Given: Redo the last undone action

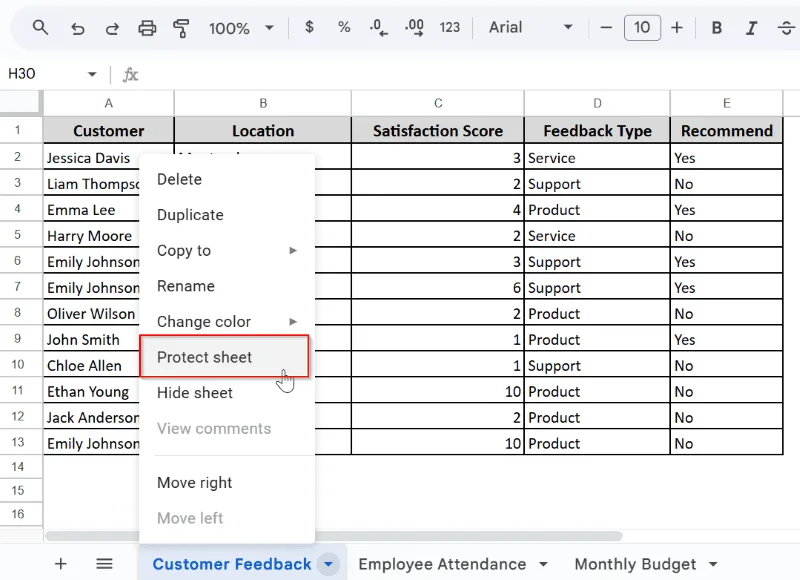Looking at the screenshot, I should coord(112,28).
